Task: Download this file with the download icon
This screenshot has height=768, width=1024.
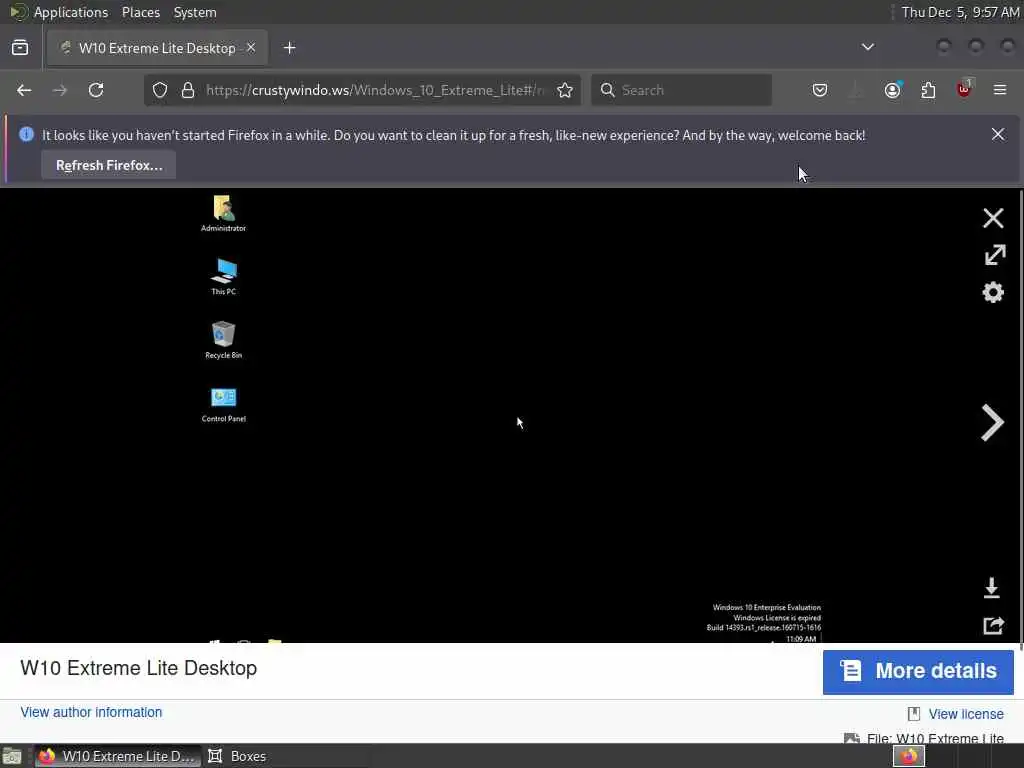Action: [991, 588]
